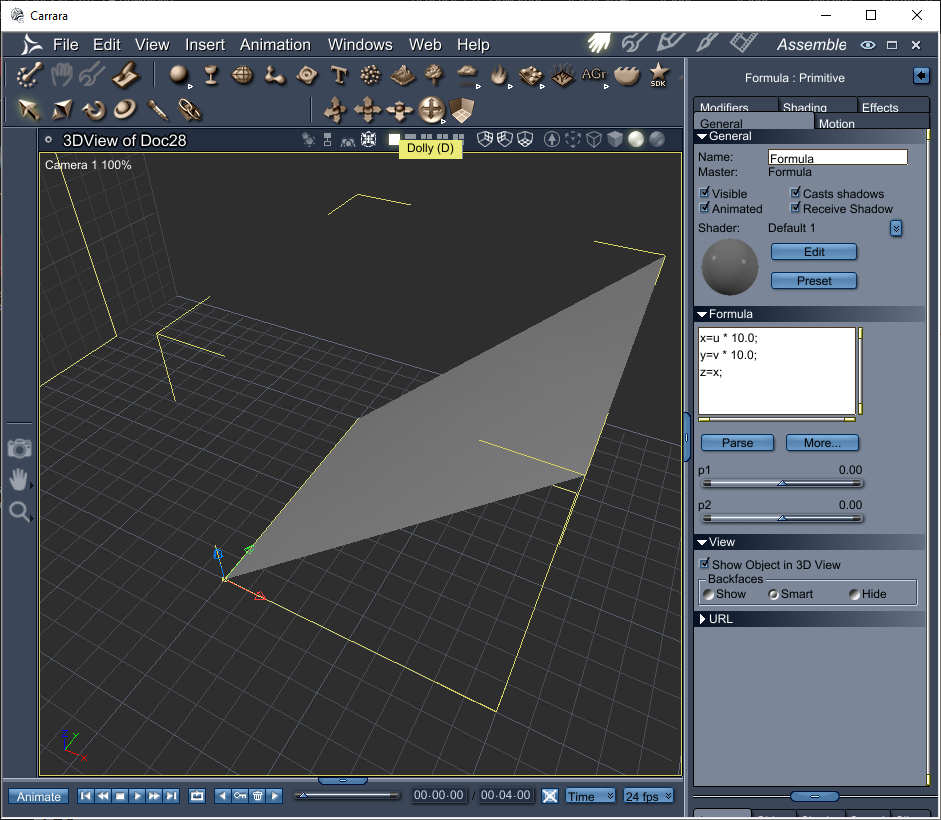Viewport: 941px width, 820px height.
Task: Click the p1 slider
Action: (783, 483)
